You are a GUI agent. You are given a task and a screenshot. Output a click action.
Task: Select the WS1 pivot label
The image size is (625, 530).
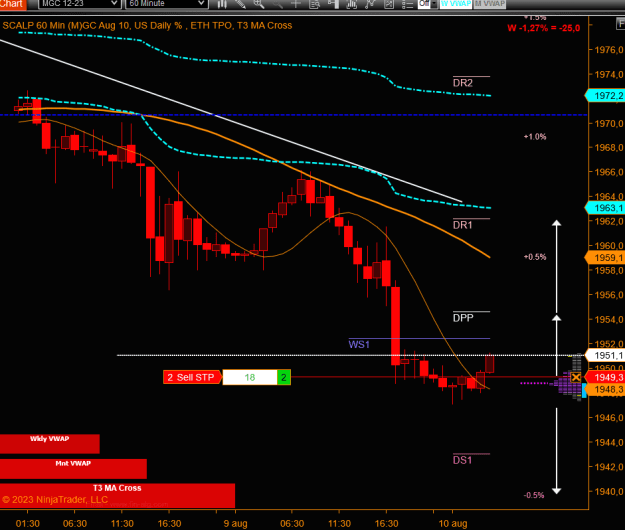(359, 344)
